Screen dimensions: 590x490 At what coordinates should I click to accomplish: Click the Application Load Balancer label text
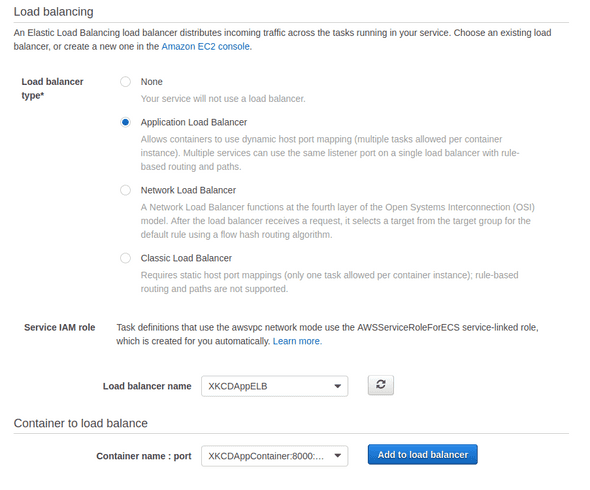(x=194, y=122)
